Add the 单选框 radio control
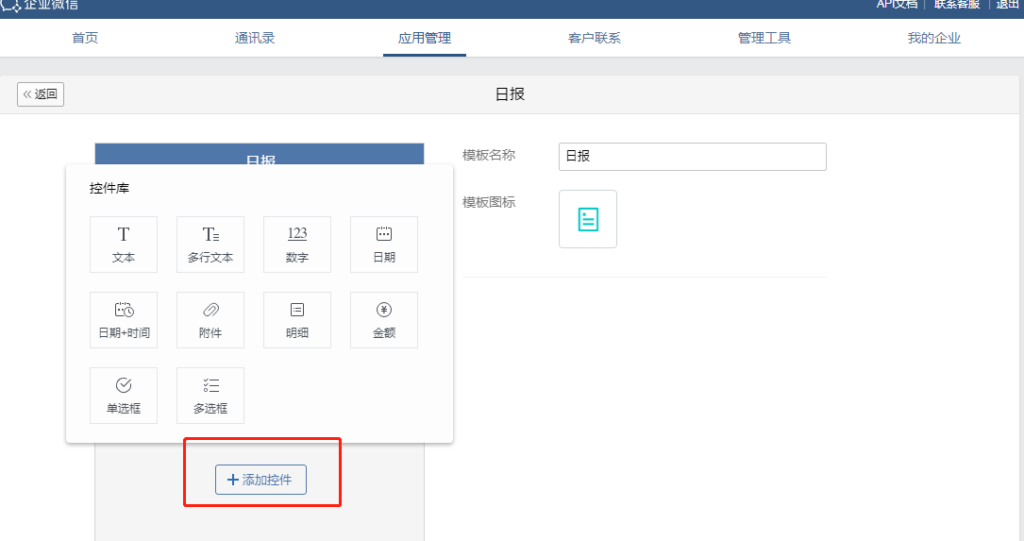The width and height of the screenshot is (1024, 541). pyautogui.click(x=123, y=395)
